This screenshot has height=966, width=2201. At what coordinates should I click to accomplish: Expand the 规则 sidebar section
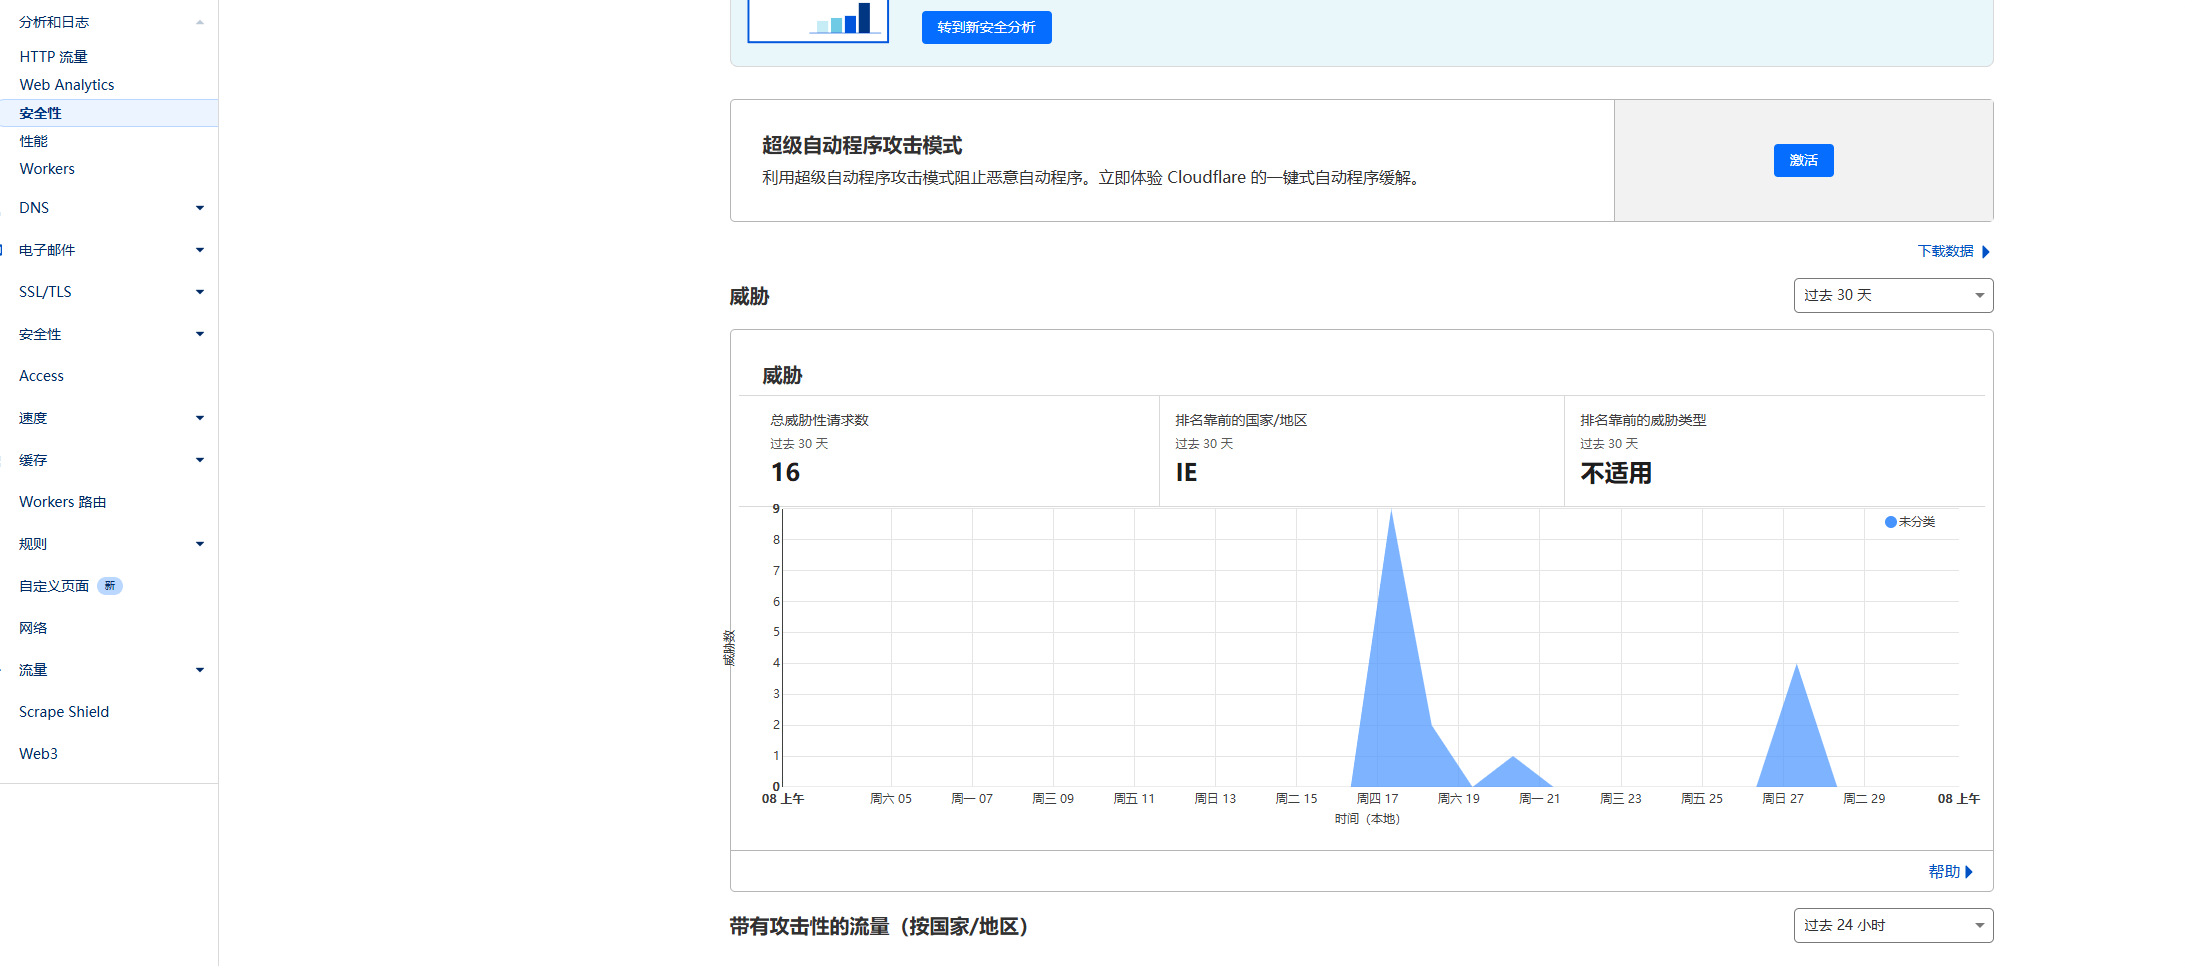pos(199,543)
